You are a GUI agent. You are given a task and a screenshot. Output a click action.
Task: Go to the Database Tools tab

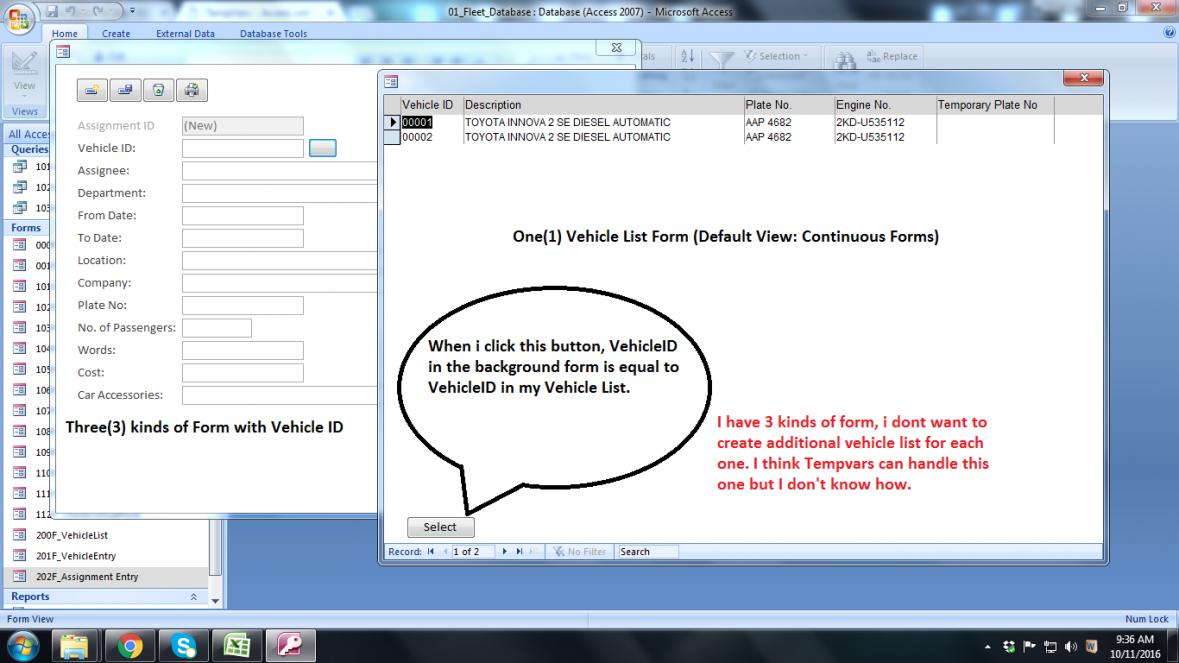[x=273, y=34]
